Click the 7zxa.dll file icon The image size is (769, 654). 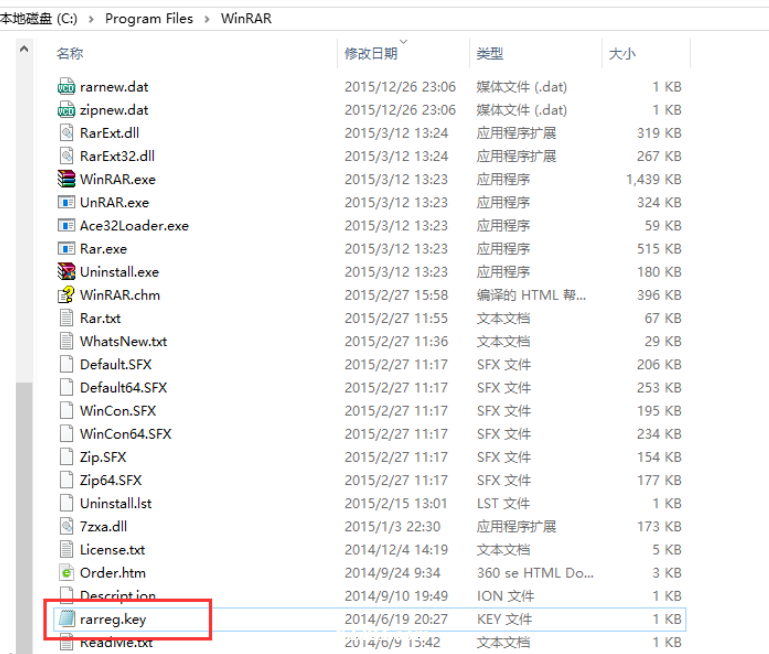click(x=66, y=527)
